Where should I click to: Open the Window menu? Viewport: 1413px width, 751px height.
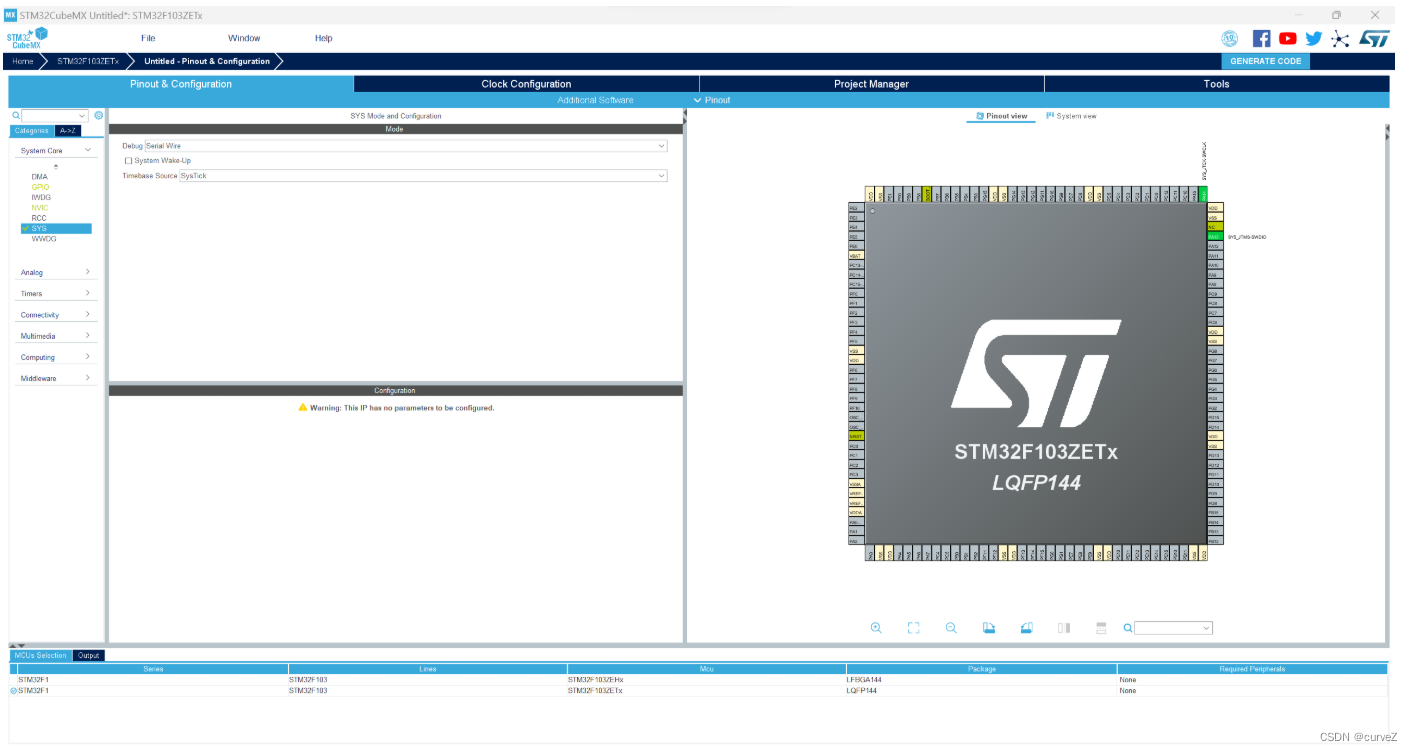coord(244,38)
